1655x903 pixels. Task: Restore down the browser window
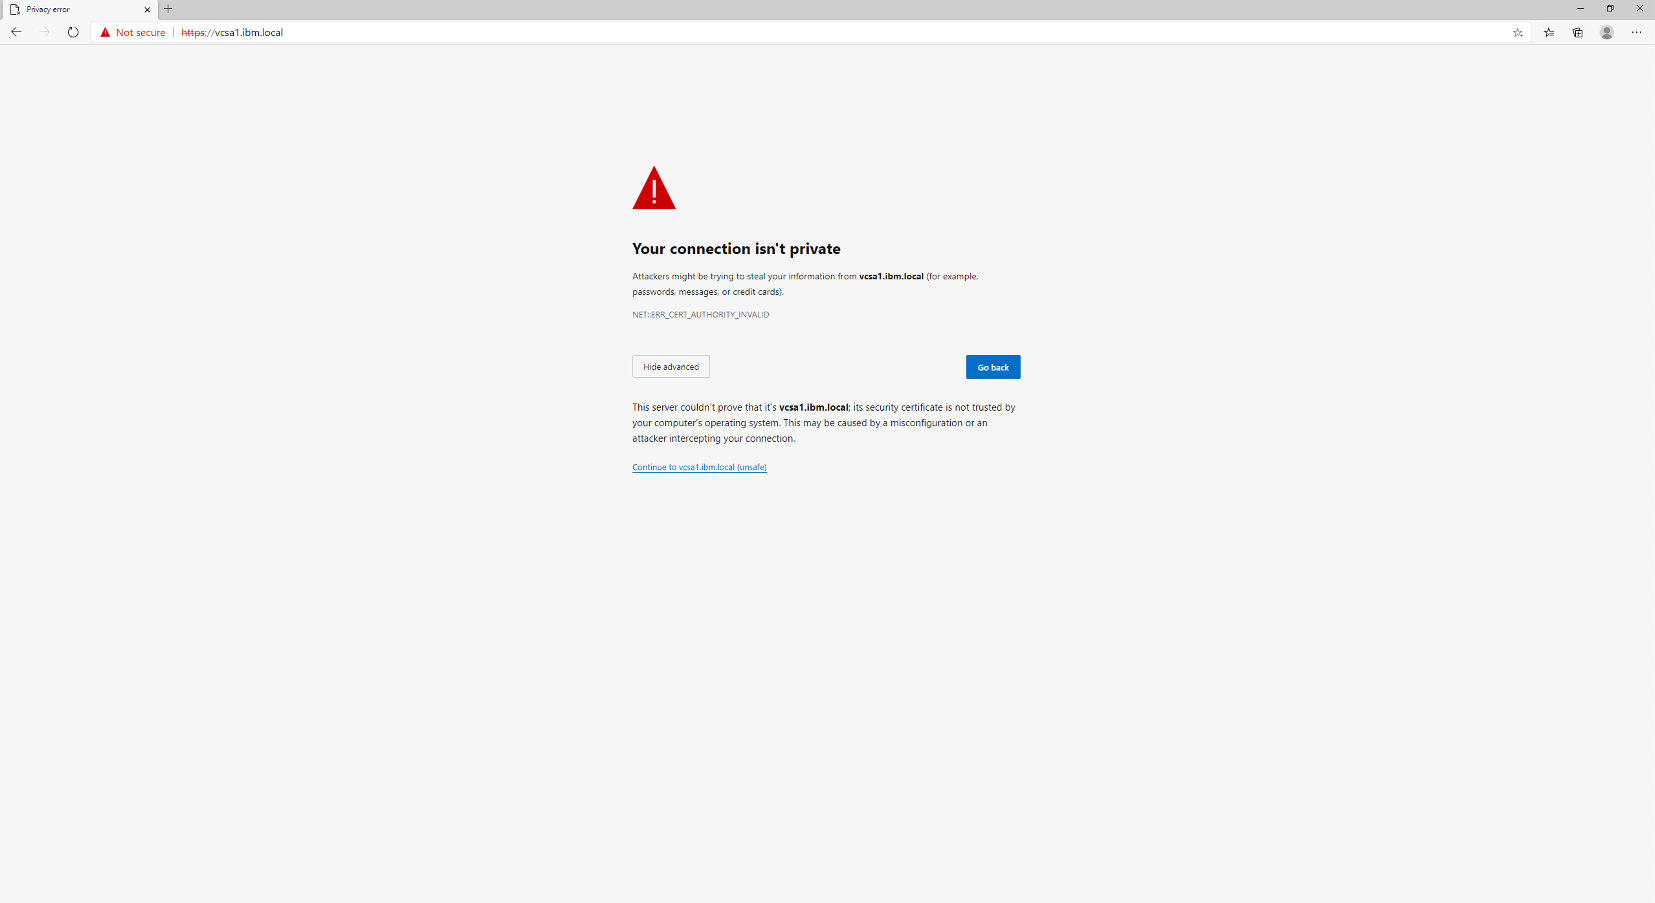[1610, 9]
